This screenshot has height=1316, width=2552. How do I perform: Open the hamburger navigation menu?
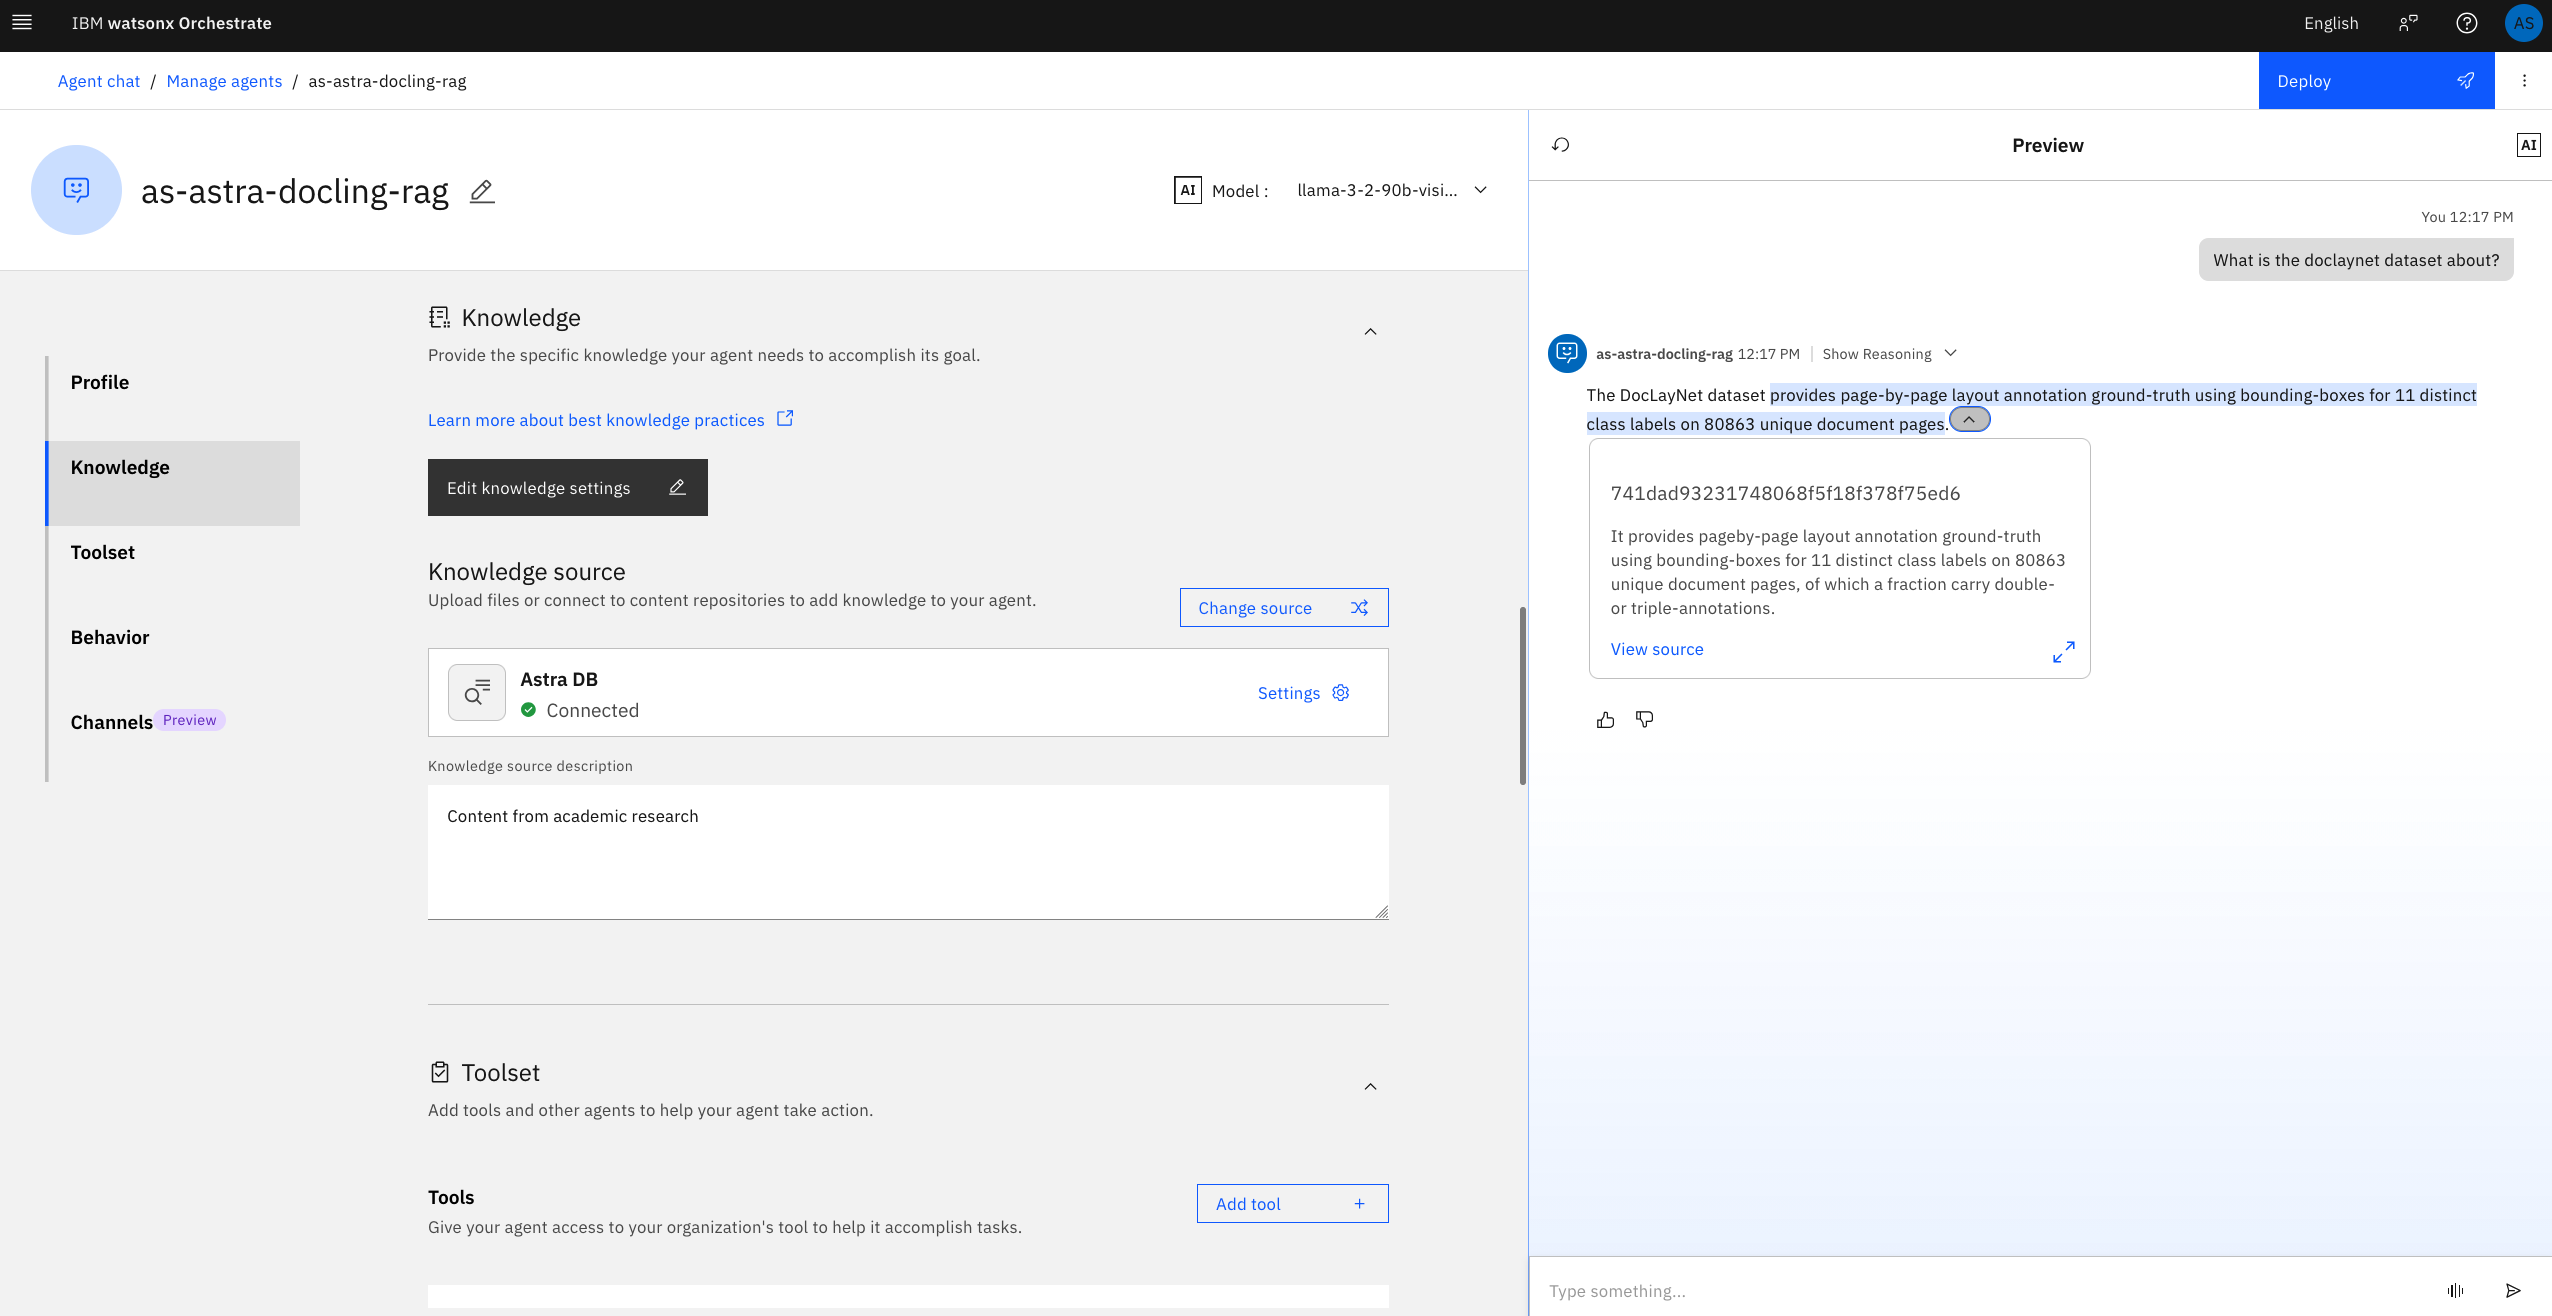(x=22, y=23)
